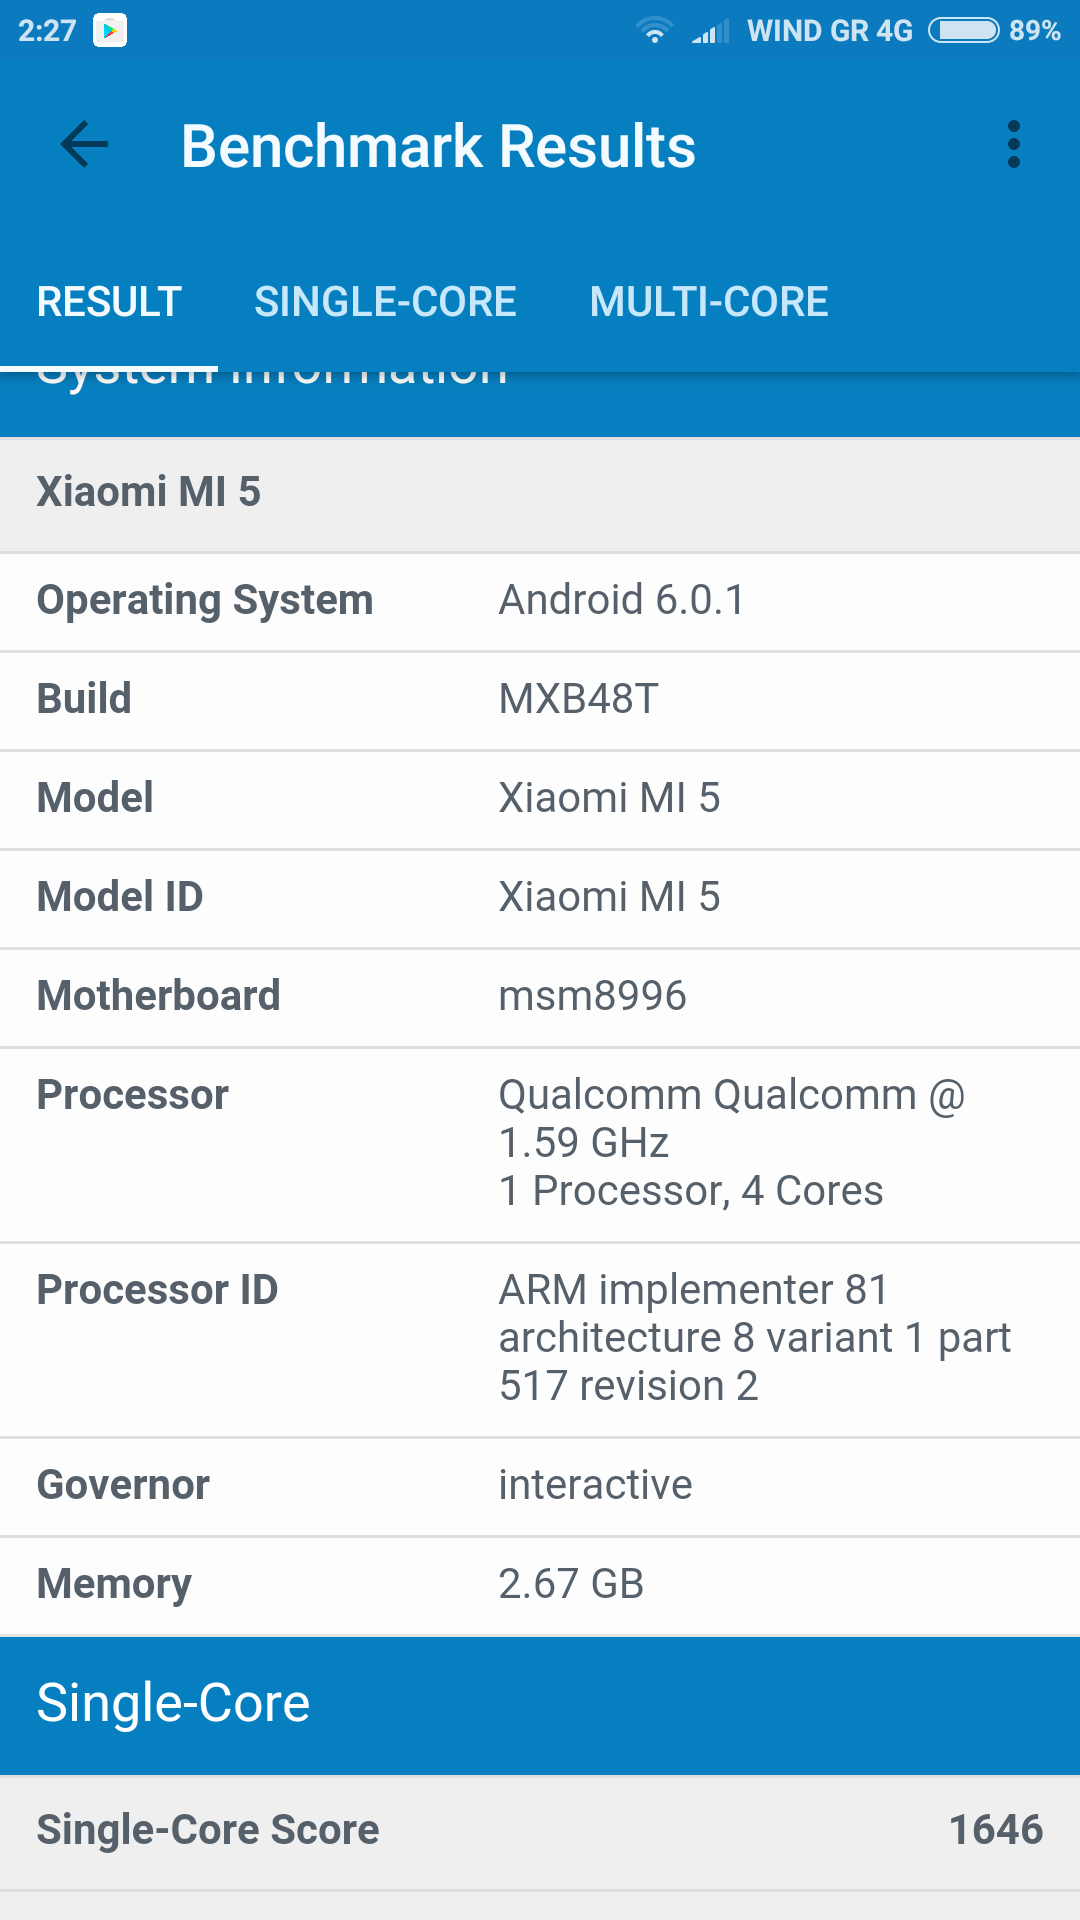Viewport: 1080px width, 1920px height.
Task: Open the three-dot overflow menu
Action: (1013, 145)
